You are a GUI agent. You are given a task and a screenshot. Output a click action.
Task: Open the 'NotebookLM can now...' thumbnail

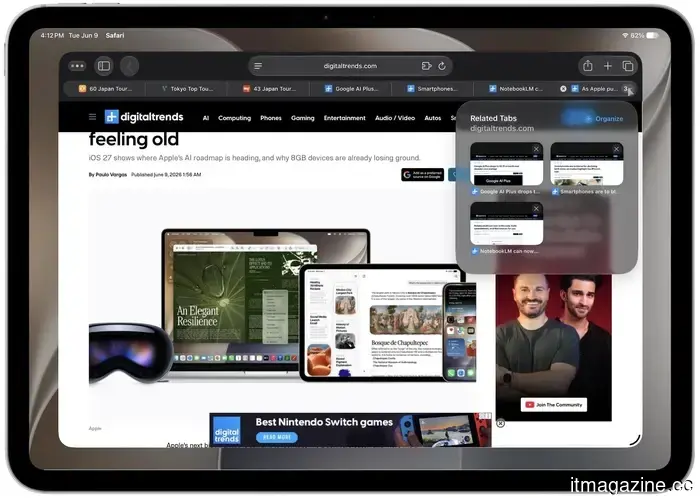tap(506, 223)
